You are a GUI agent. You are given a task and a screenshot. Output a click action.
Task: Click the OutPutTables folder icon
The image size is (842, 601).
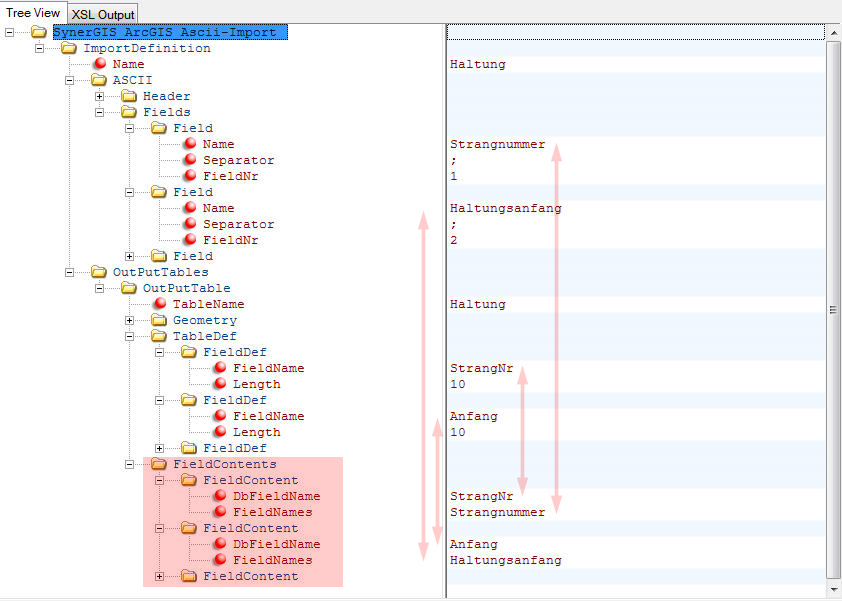99,272
